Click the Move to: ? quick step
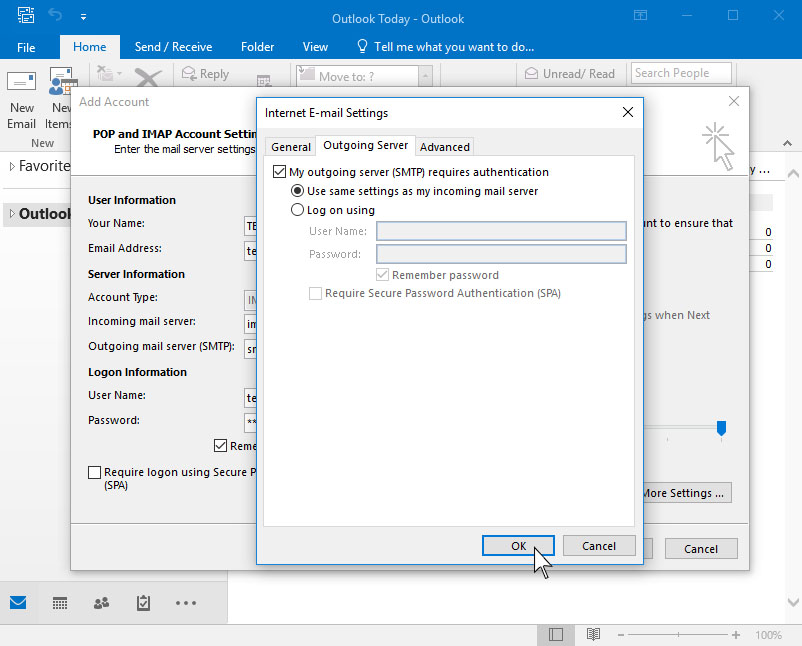Viewport: 802px width, 646px height. tap(358, 77)
